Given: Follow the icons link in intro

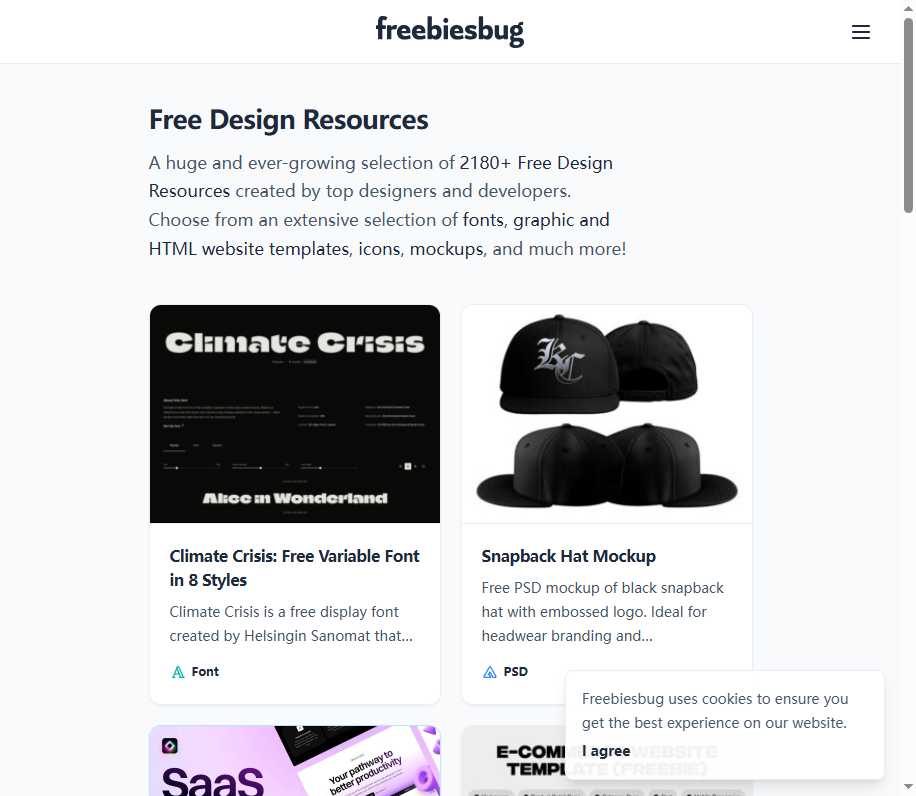Looking at the screenshot, I should 379,249.
